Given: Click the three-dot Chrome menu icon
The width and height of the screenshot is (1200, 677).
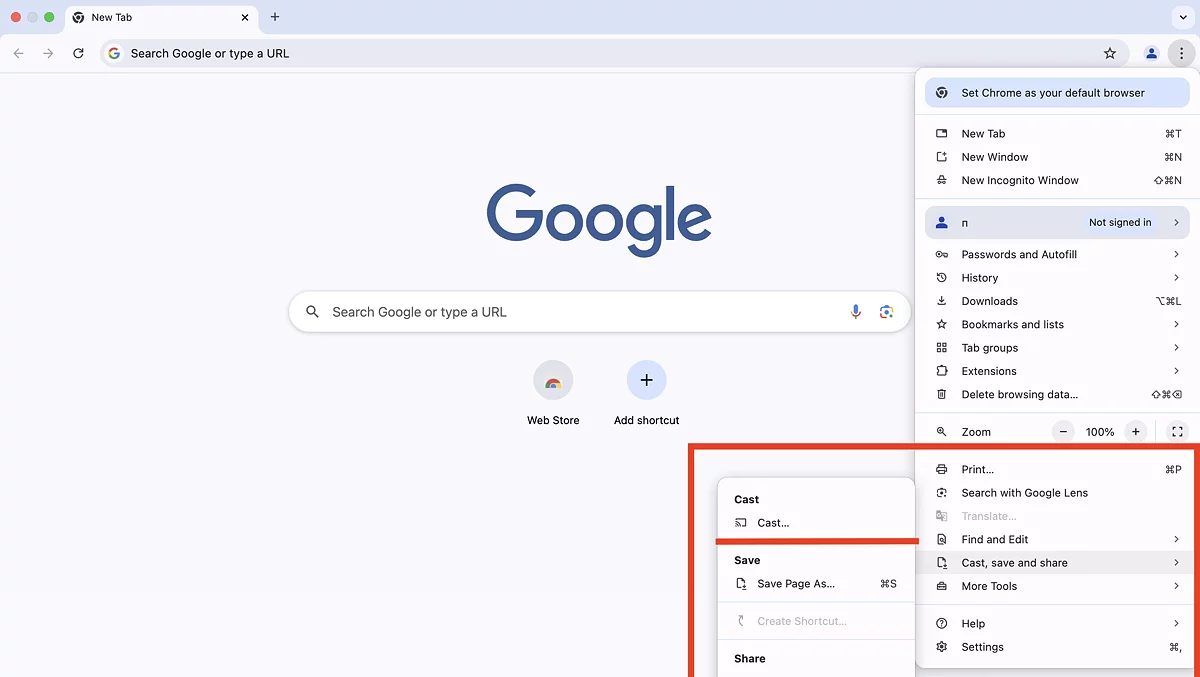Looking at the screenshot, I should click(1181, 53).
